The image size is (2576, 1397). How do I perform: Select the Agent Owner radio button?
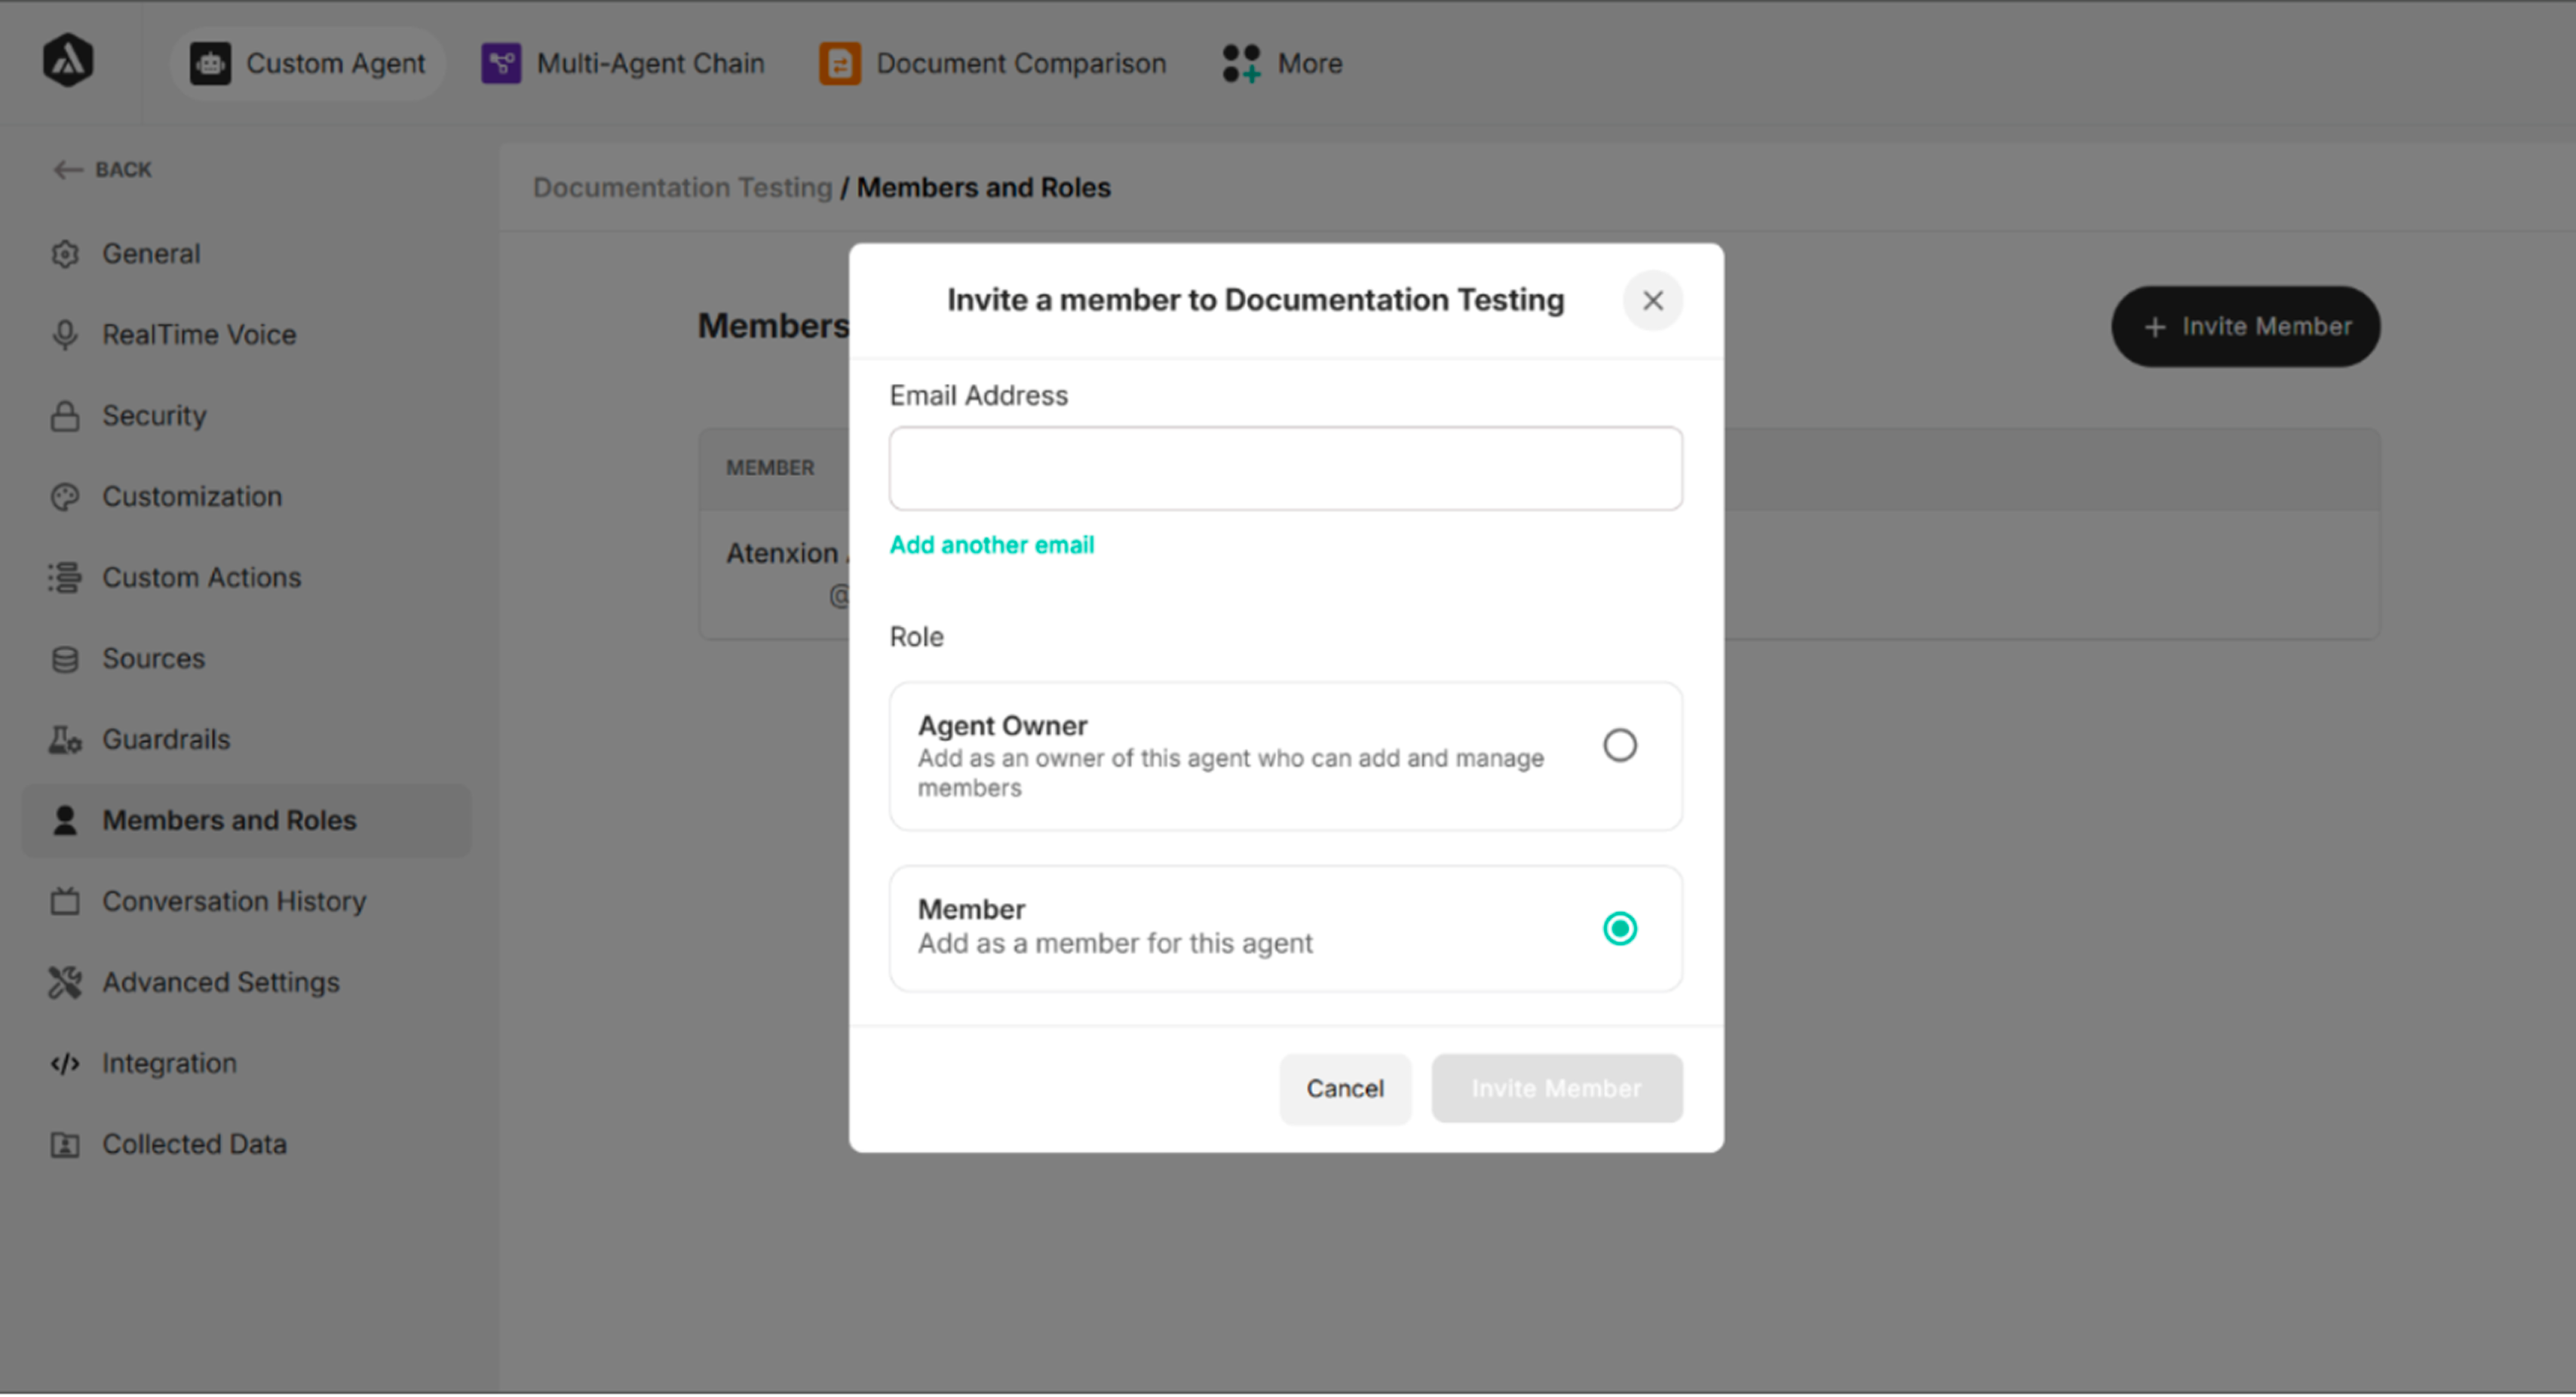coord(1620,746)
